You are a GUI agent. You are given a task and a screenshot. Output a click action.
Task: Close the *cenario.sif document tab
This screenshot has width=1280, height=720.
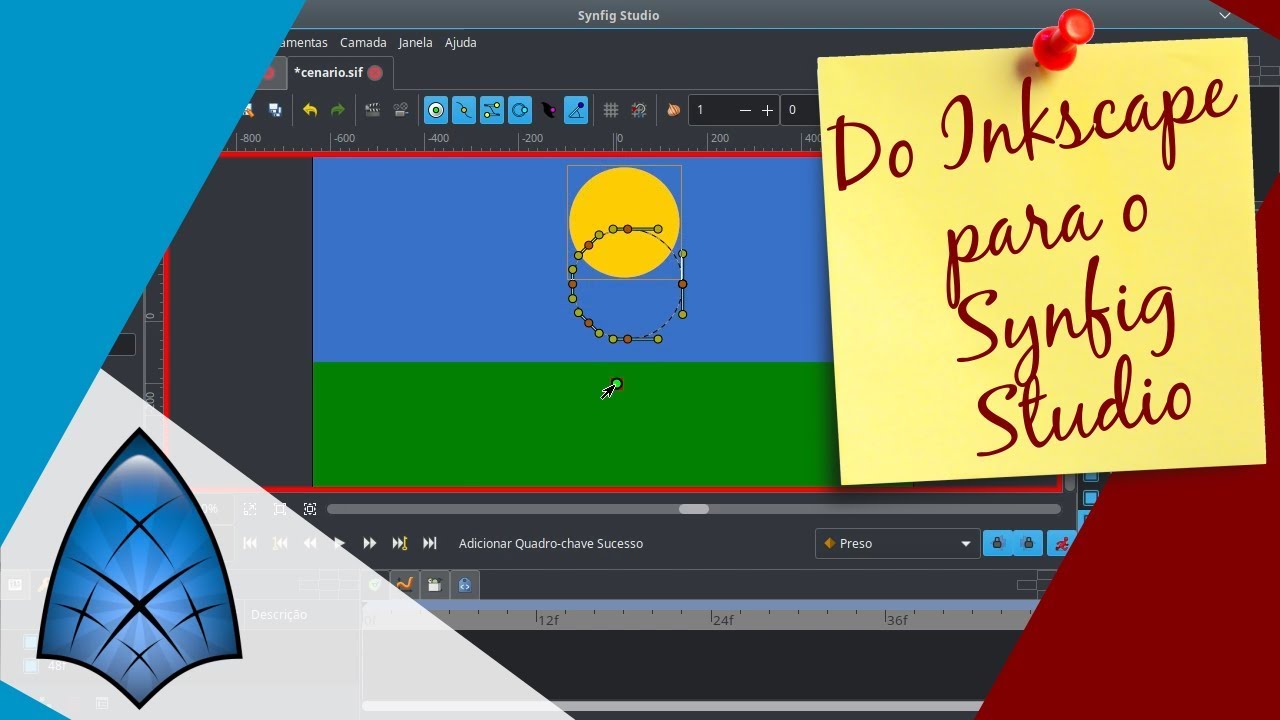click(x=375, y=73)
